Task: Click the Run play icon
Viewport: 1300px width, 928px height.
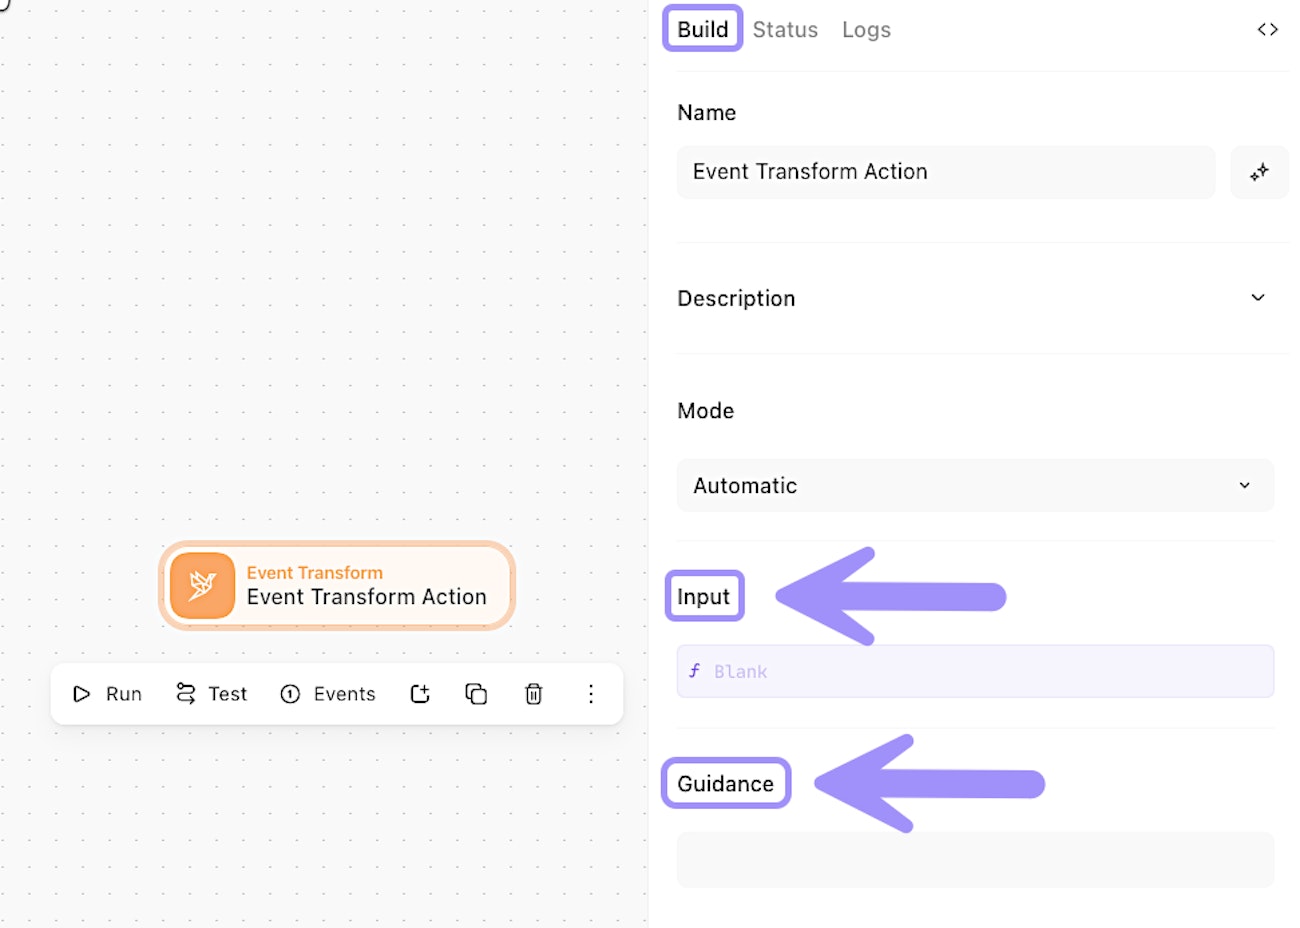Action: coord(82,694)
